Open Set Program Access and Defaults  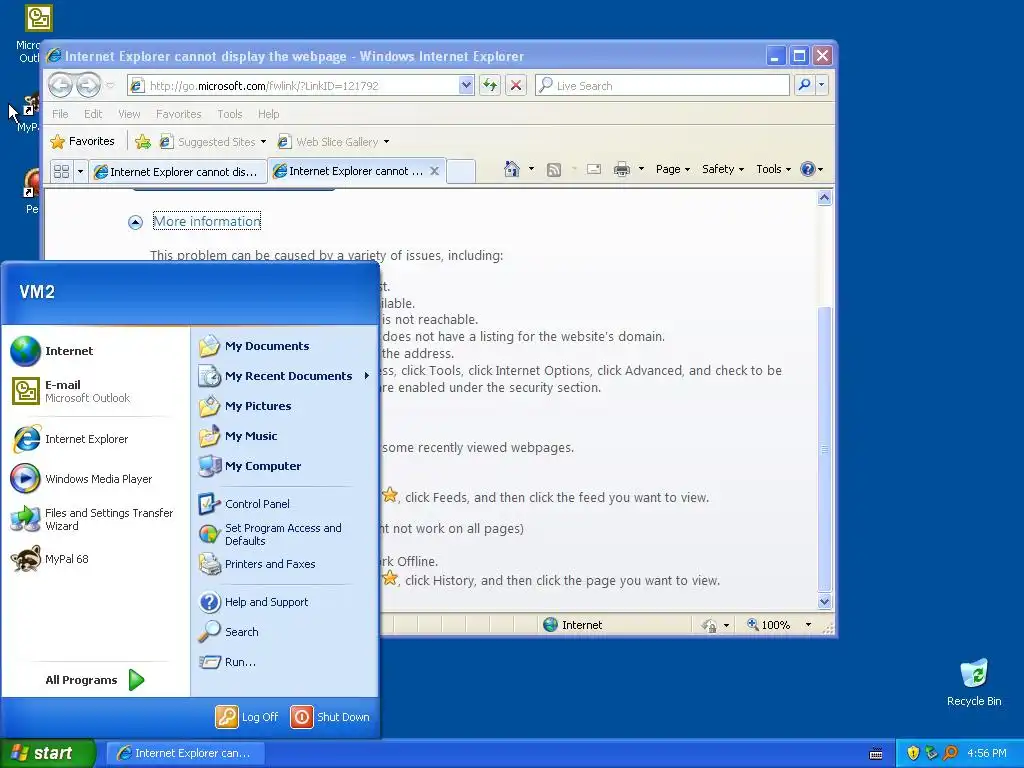point(284,534)
